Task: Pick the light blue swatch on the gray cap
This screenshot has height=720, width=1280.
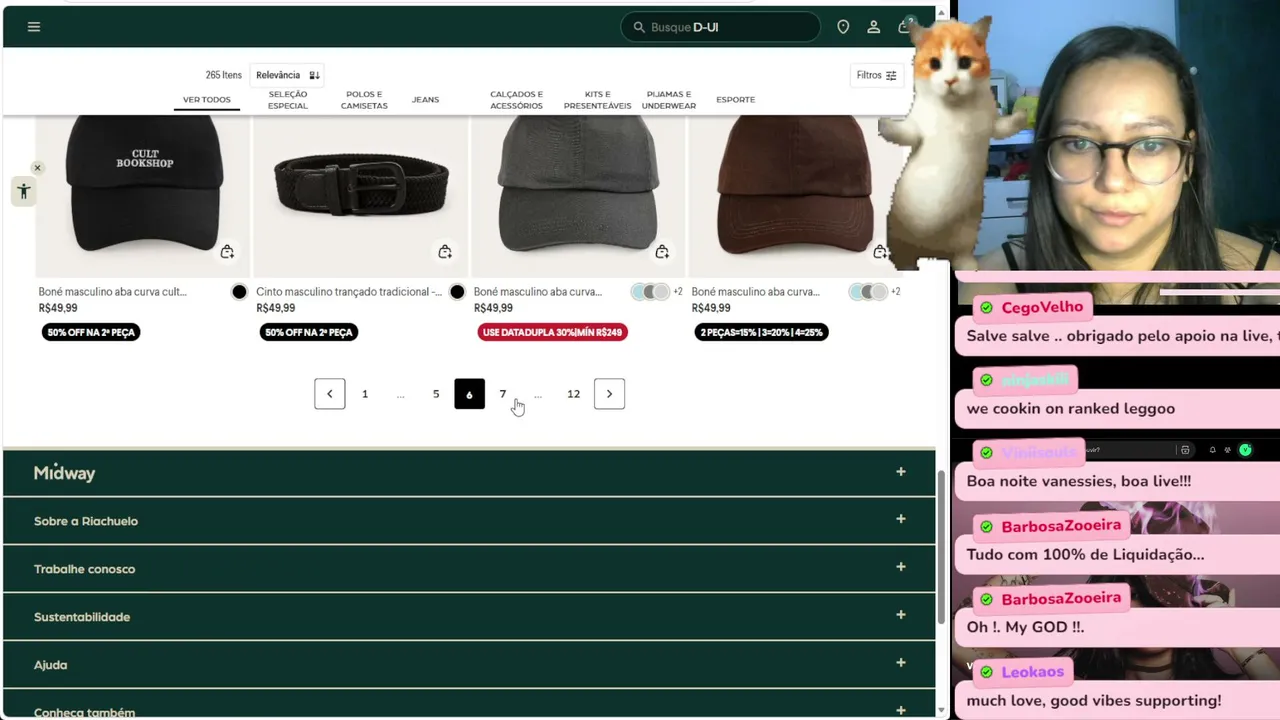Action: pos(638,292)
